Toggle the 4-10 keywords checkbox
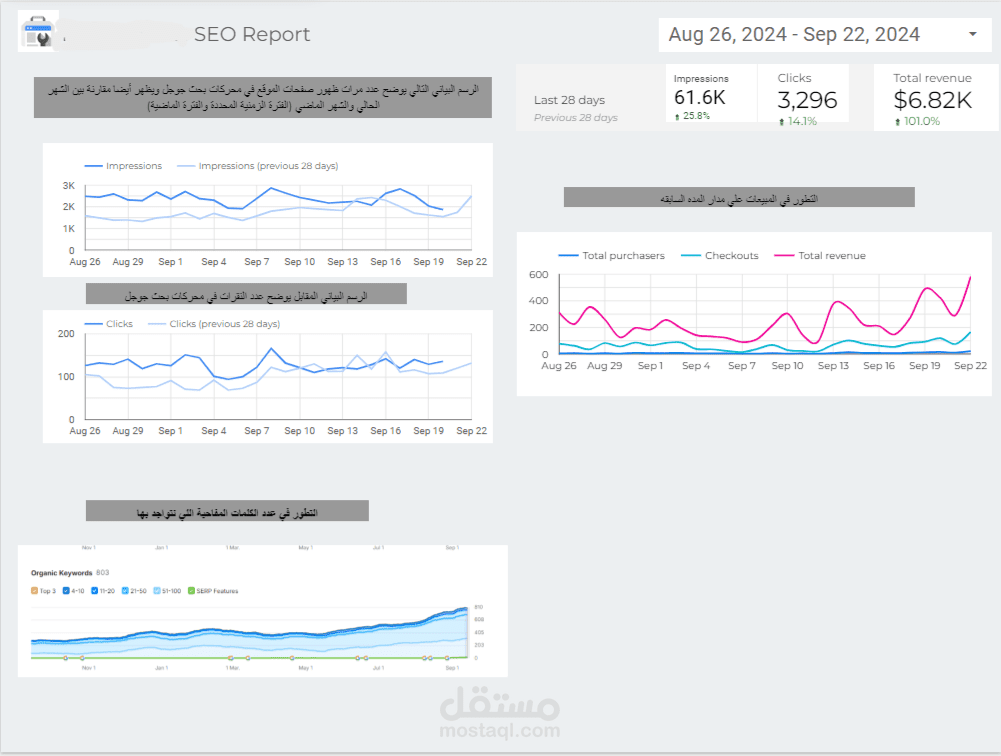The image size is (1001, 756). 66,591
